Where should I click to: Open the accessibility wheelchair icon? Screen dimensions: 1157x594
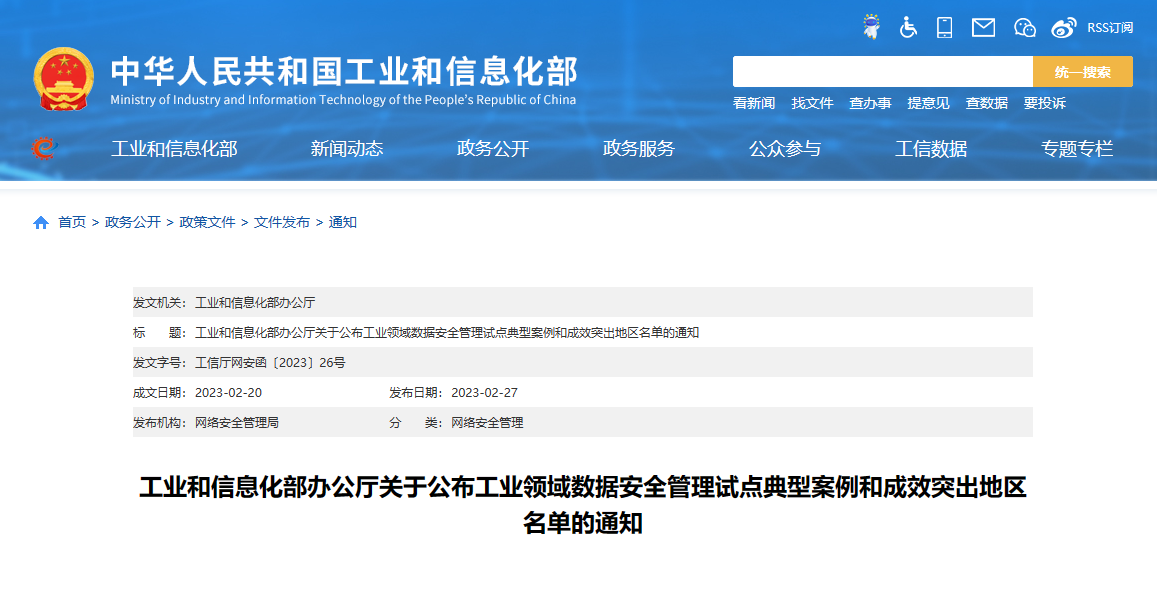point(908,27)
